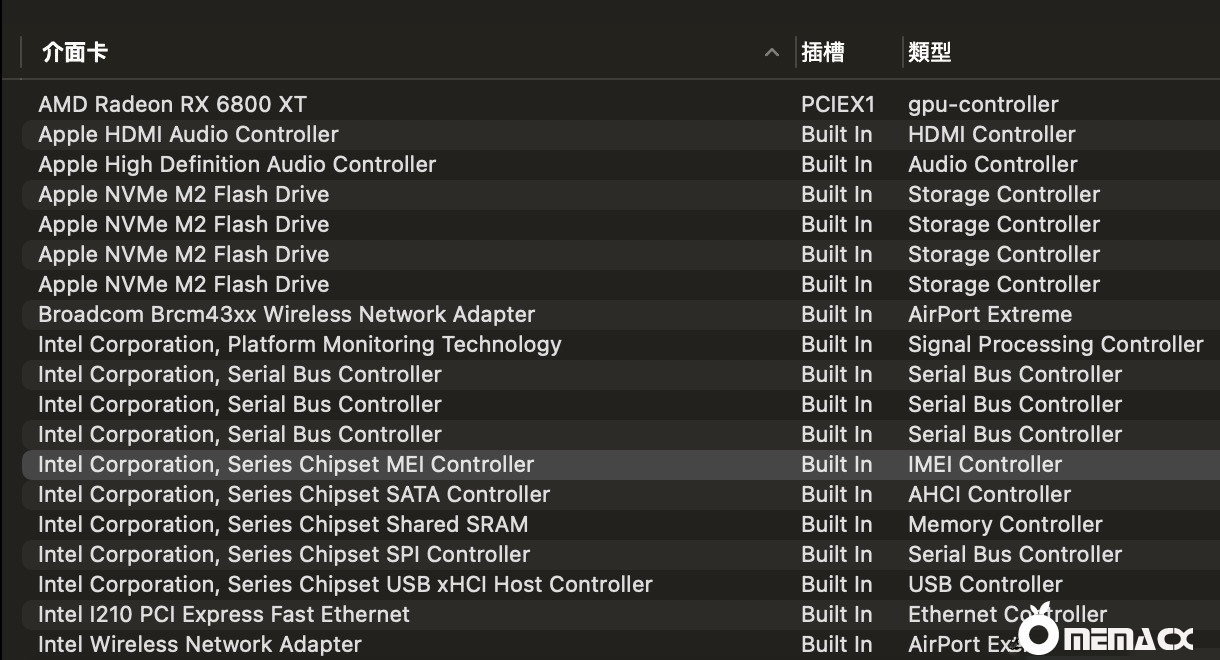Select the Intel Wireless Network Adapter row
Screen dimensions: 1220x660
(200, 644)
